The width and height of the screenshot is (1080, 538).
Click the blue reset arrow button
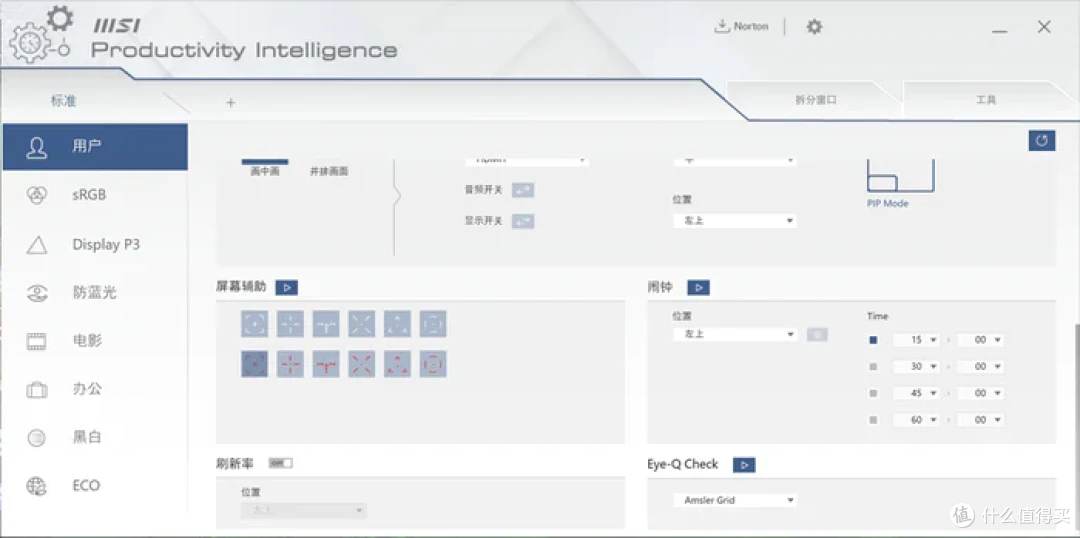click(1041, 141)
